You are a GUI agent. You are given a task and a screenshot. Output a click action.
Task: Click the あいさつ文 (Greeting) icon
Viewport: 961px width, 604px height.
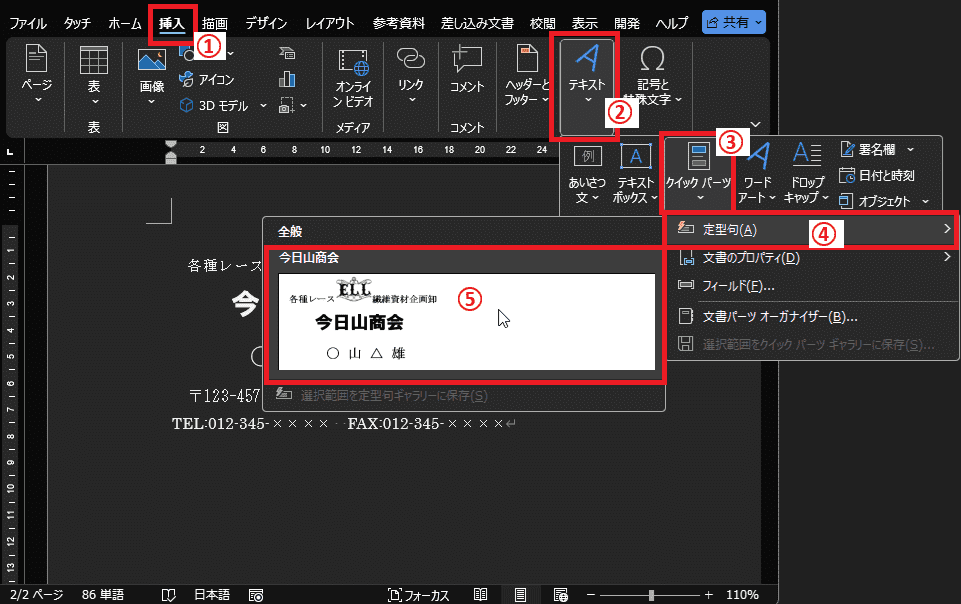(589, 173)
